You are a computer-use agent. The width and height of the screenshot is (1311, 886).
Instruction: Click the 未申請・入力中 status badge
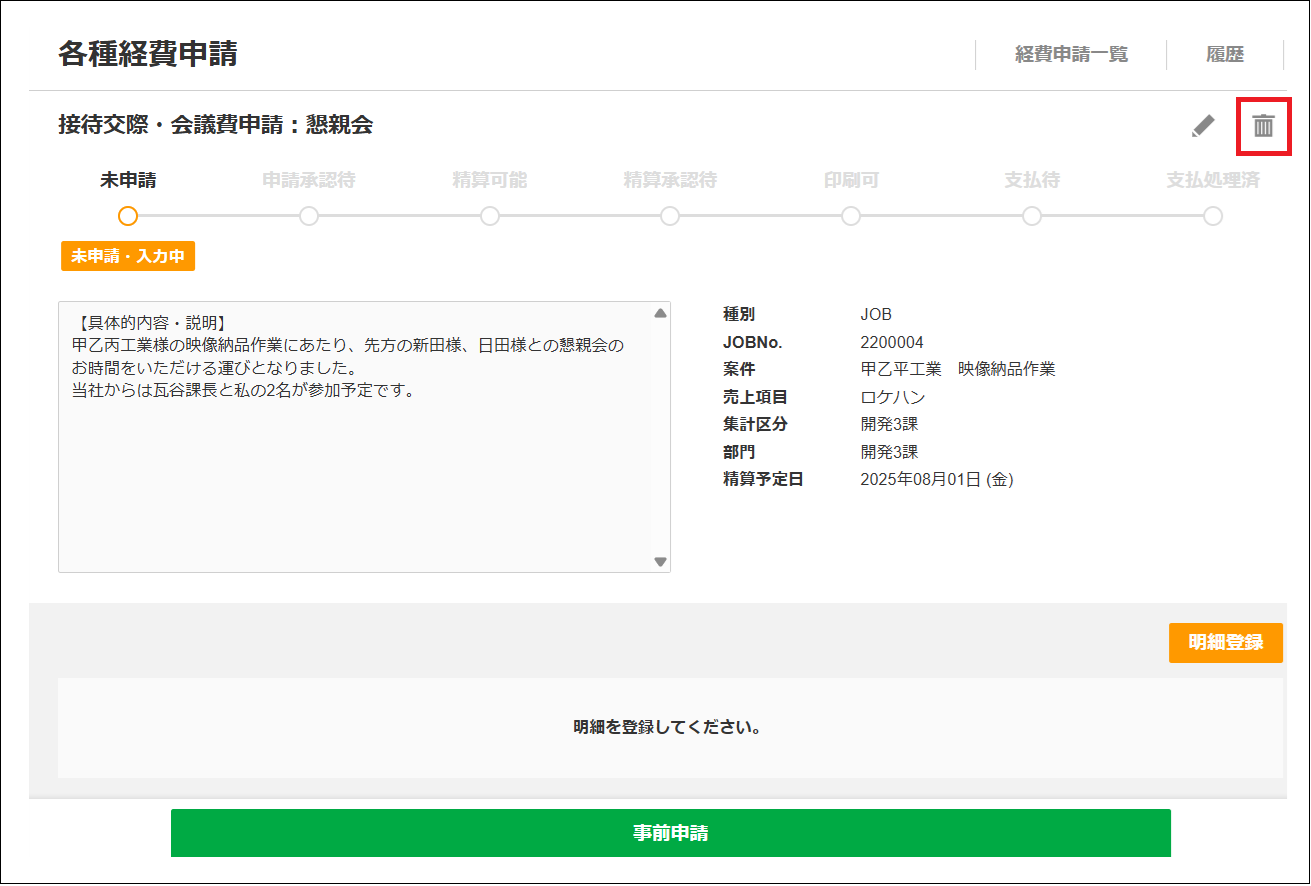click(128, 256)
